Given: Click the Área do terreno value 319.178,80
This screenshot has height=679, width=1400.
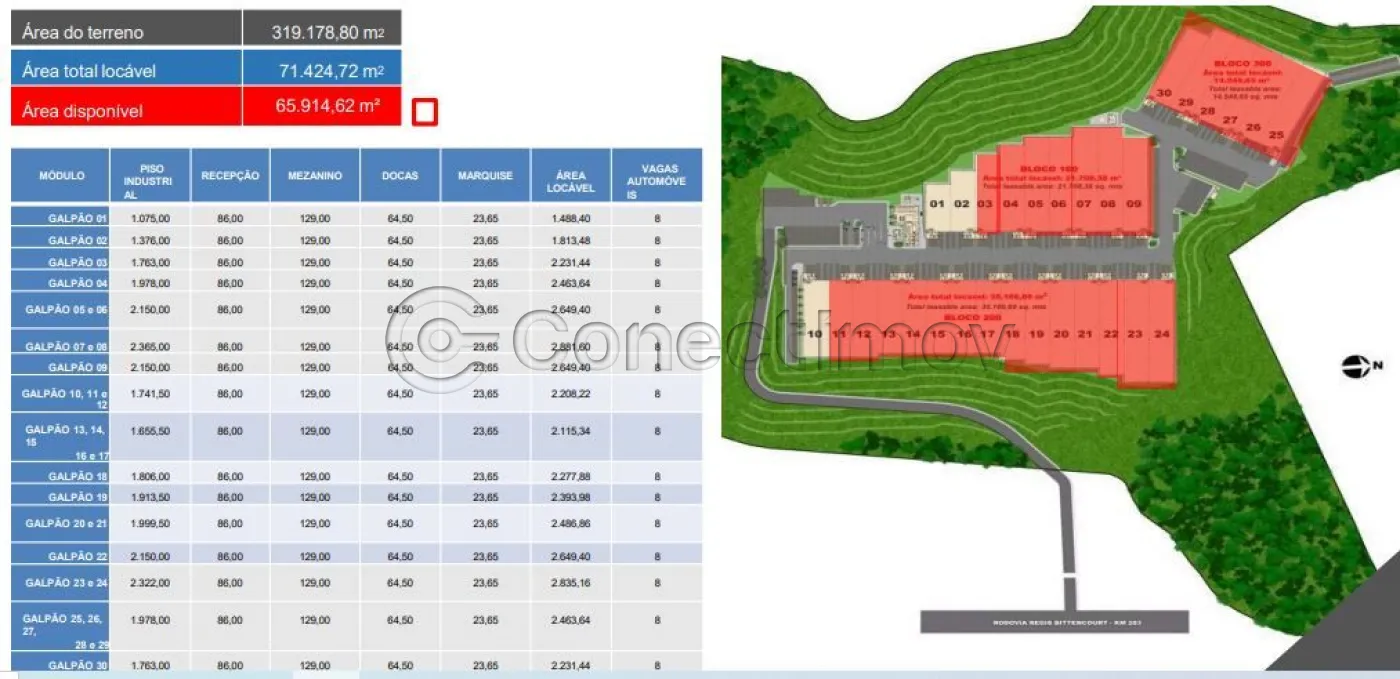Looking at the screenshot, I should [x=322, y=32].
